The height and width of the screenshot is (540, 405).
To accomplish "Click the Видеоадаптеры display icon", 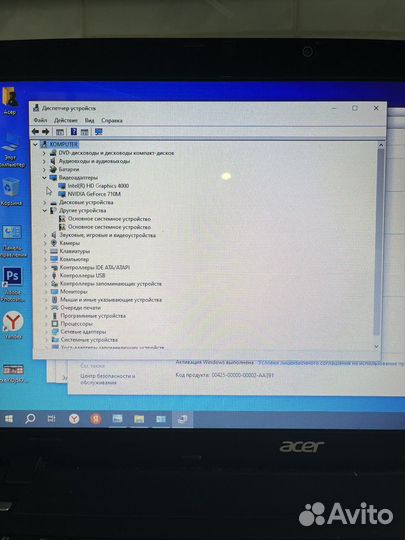I will [x=53, y=178].
